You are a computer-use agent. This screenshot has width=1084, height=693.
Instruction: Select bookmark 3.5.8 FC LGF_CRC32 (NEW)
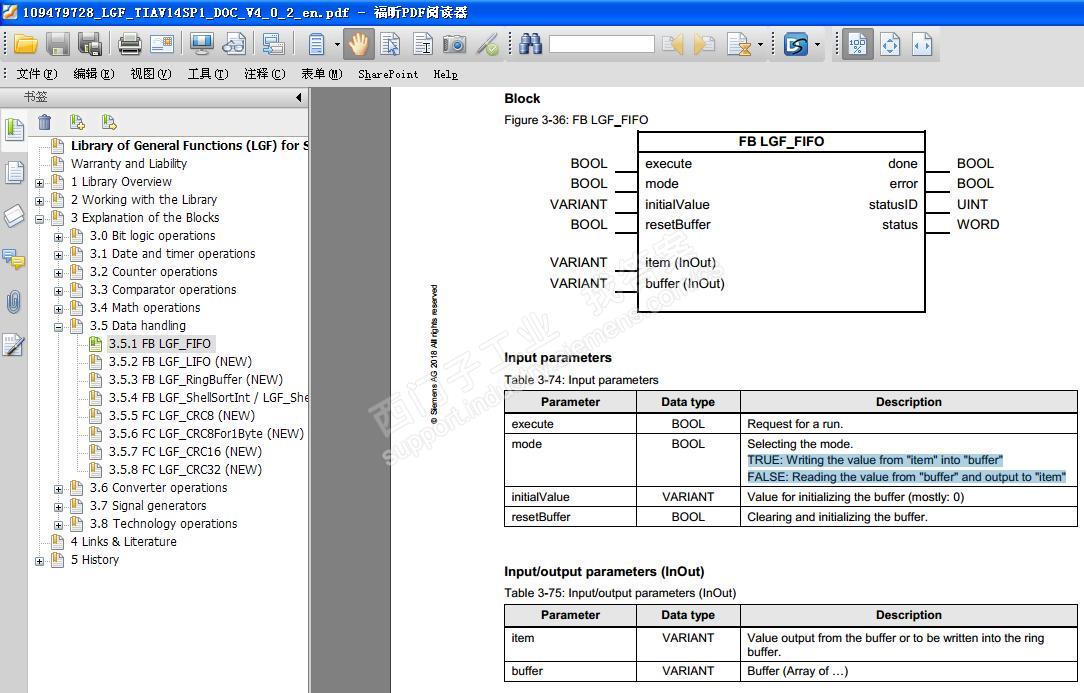tap(185, 470)
